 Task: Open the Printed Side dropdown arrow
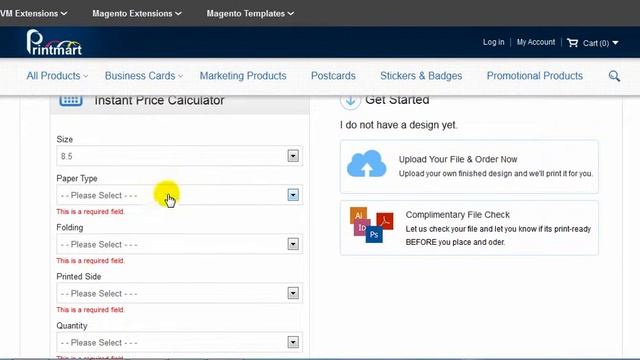[x=293, y=293]
